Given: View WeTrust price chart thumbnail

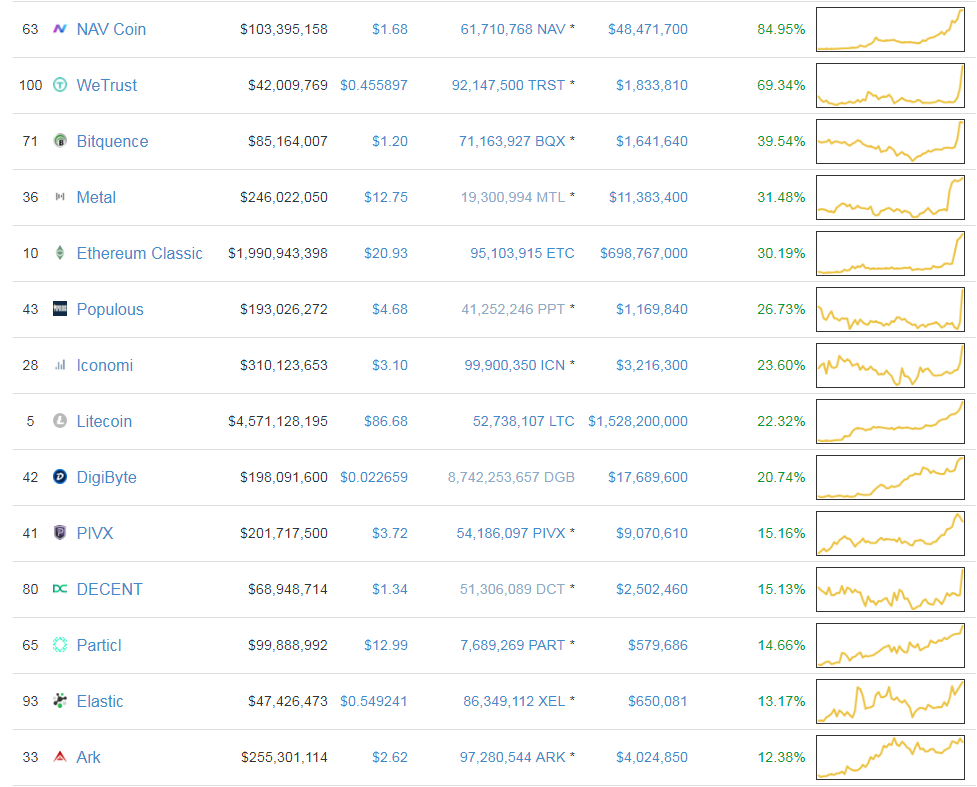Looking at the screenshot, I should tap(890, 85).
